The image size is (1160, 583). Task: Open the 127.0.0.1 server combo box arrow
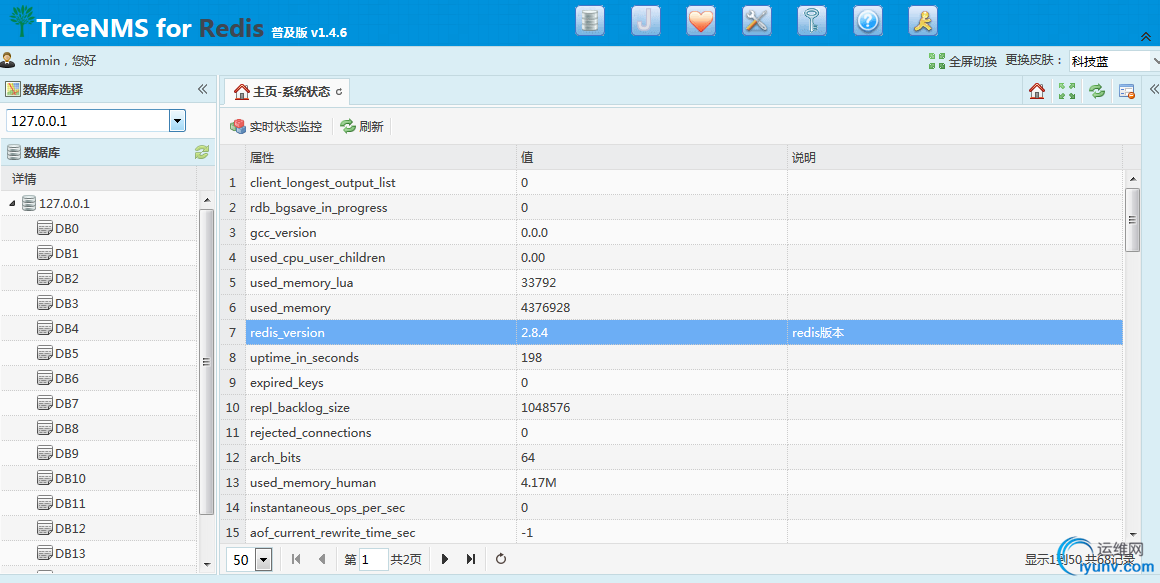(177, 121)
